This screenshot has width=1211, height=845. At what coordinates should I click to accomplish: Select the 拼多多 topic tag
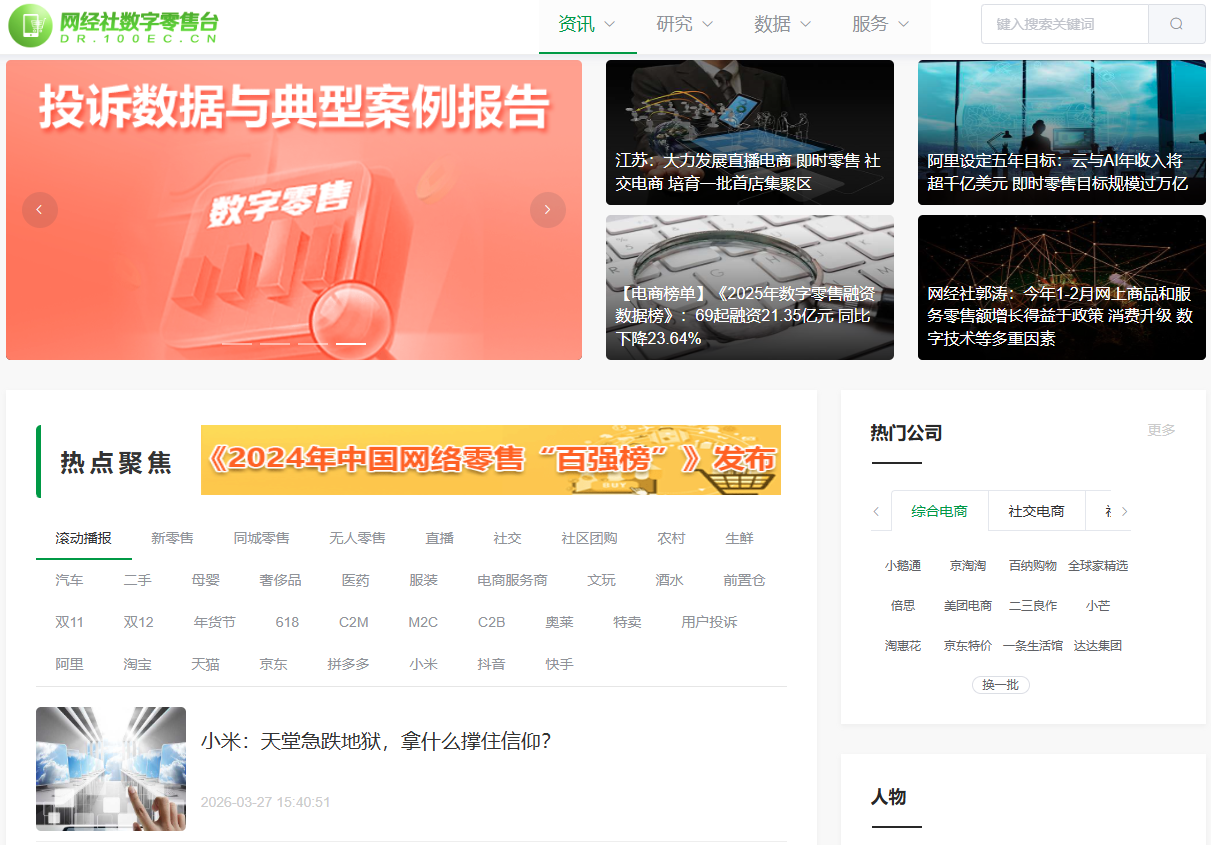coord(348,664)
